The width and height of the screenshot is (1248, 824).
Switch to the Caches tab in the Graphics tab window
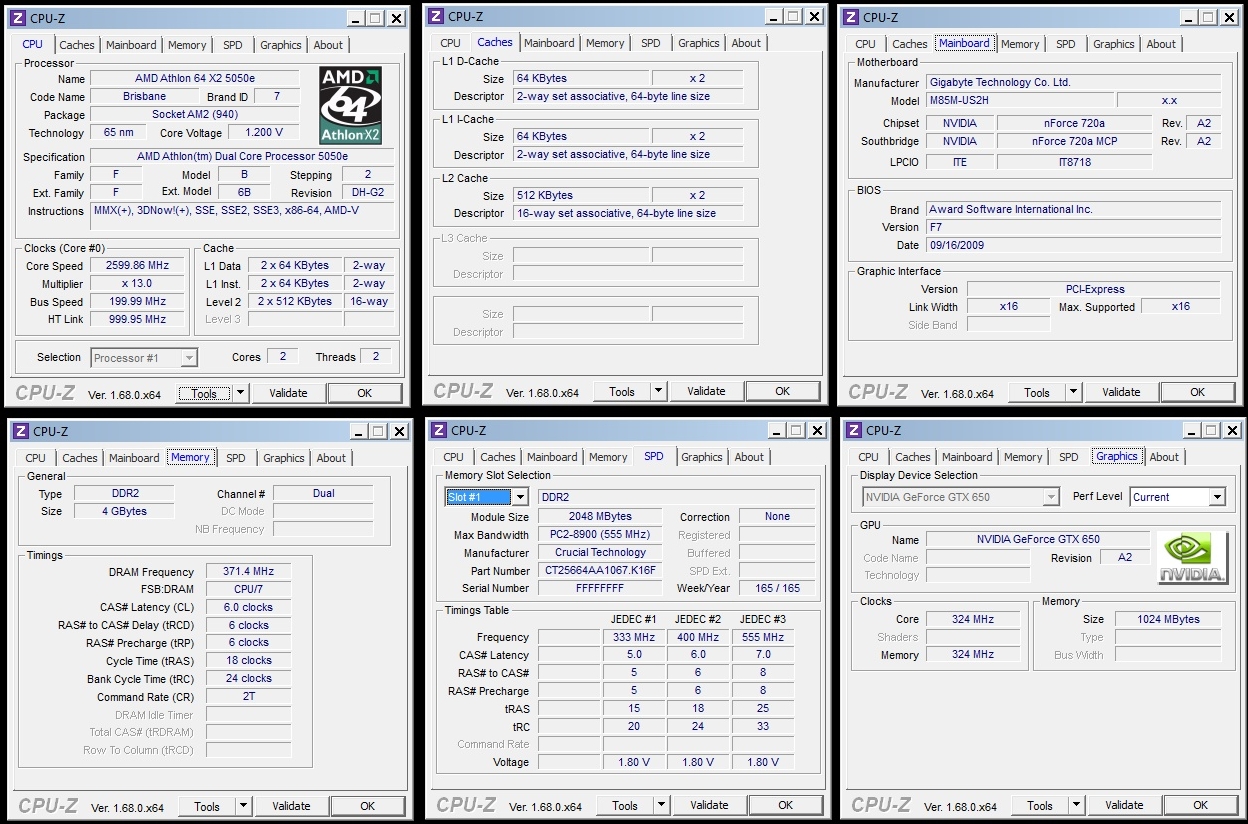913,457
